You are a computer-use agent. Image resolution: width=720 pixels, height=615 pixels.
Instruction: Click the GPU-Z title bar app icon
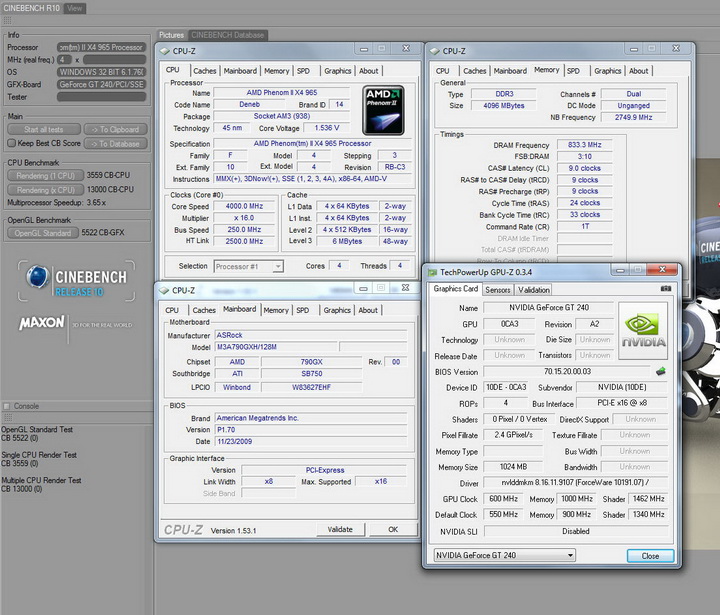pos(432,272)
